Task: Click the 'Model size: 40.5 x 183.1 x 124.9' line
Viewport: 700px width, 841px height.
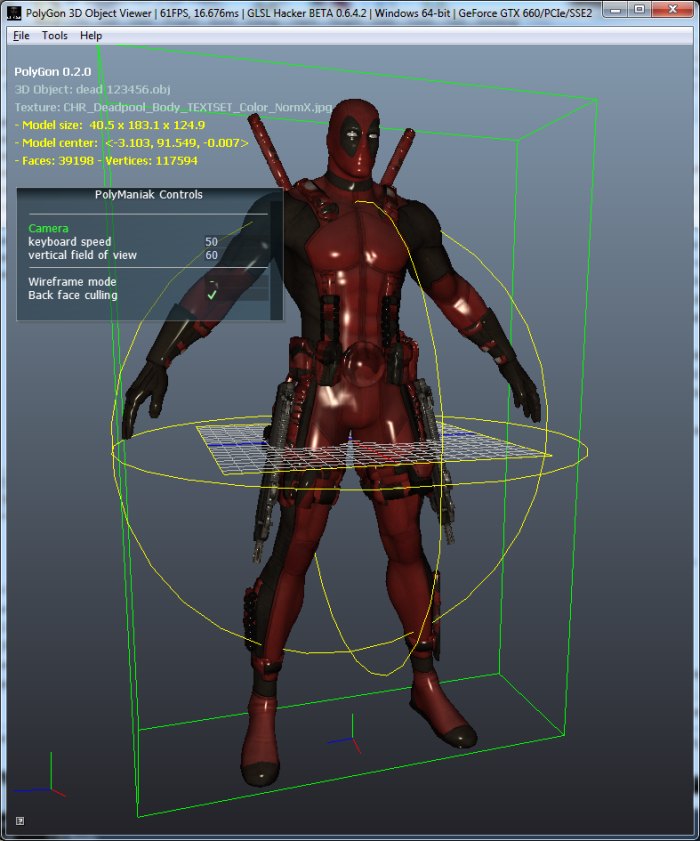Action: (110, 125)
